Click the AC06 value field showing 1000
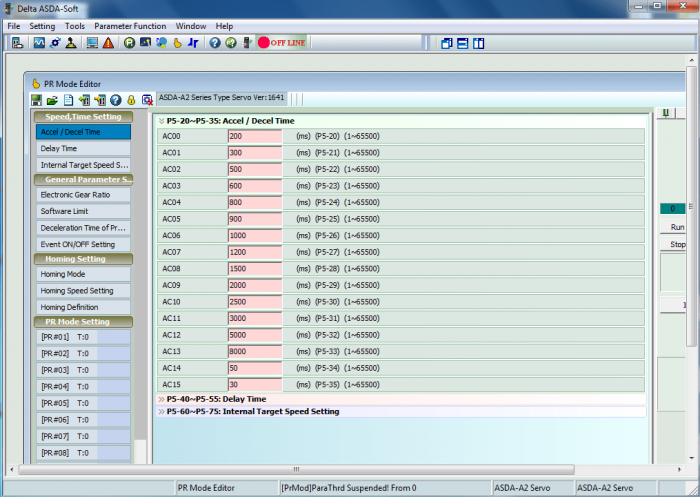The width and height of the screenshot is (700, 497). point(255,236)
